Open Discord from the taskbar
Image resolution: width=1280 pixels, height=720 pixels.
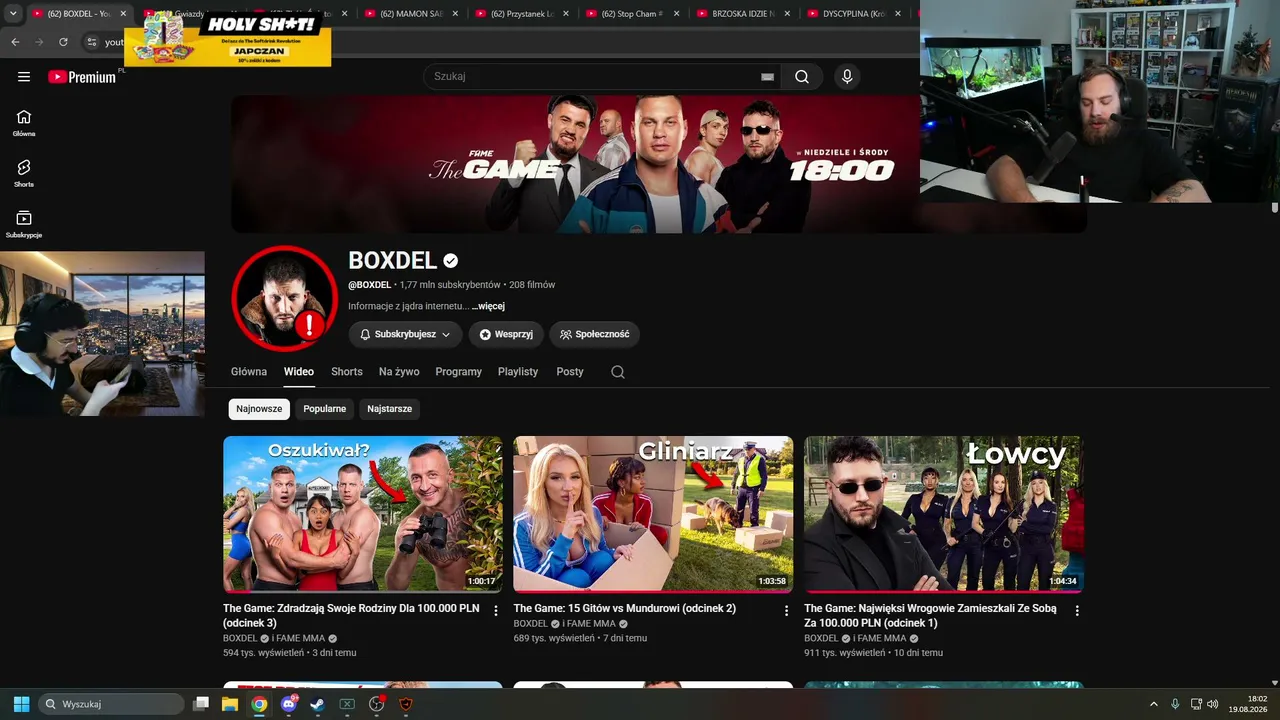point(289,704)
